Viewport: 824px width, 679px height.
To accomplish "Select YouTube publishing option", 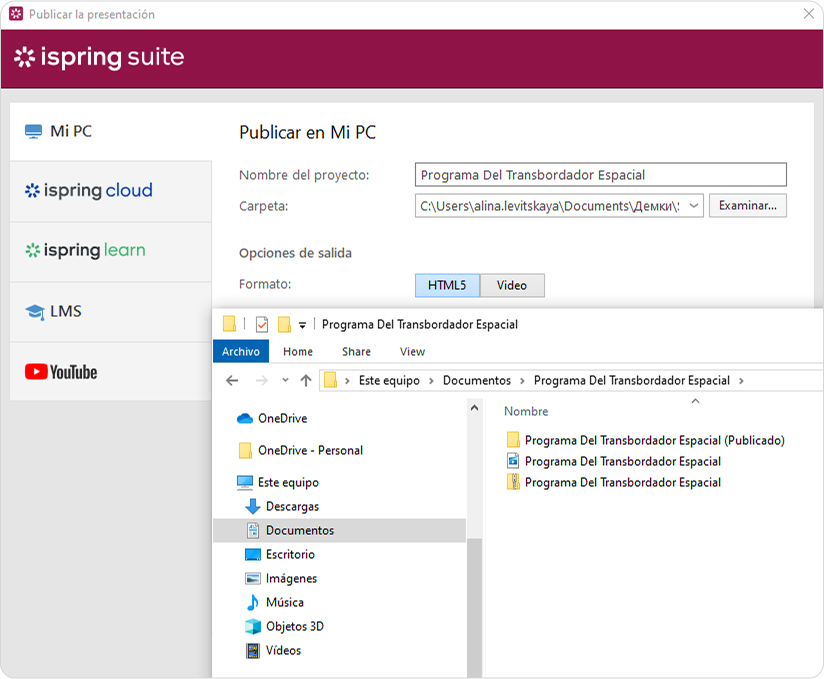I will click(x=111, y=372).
